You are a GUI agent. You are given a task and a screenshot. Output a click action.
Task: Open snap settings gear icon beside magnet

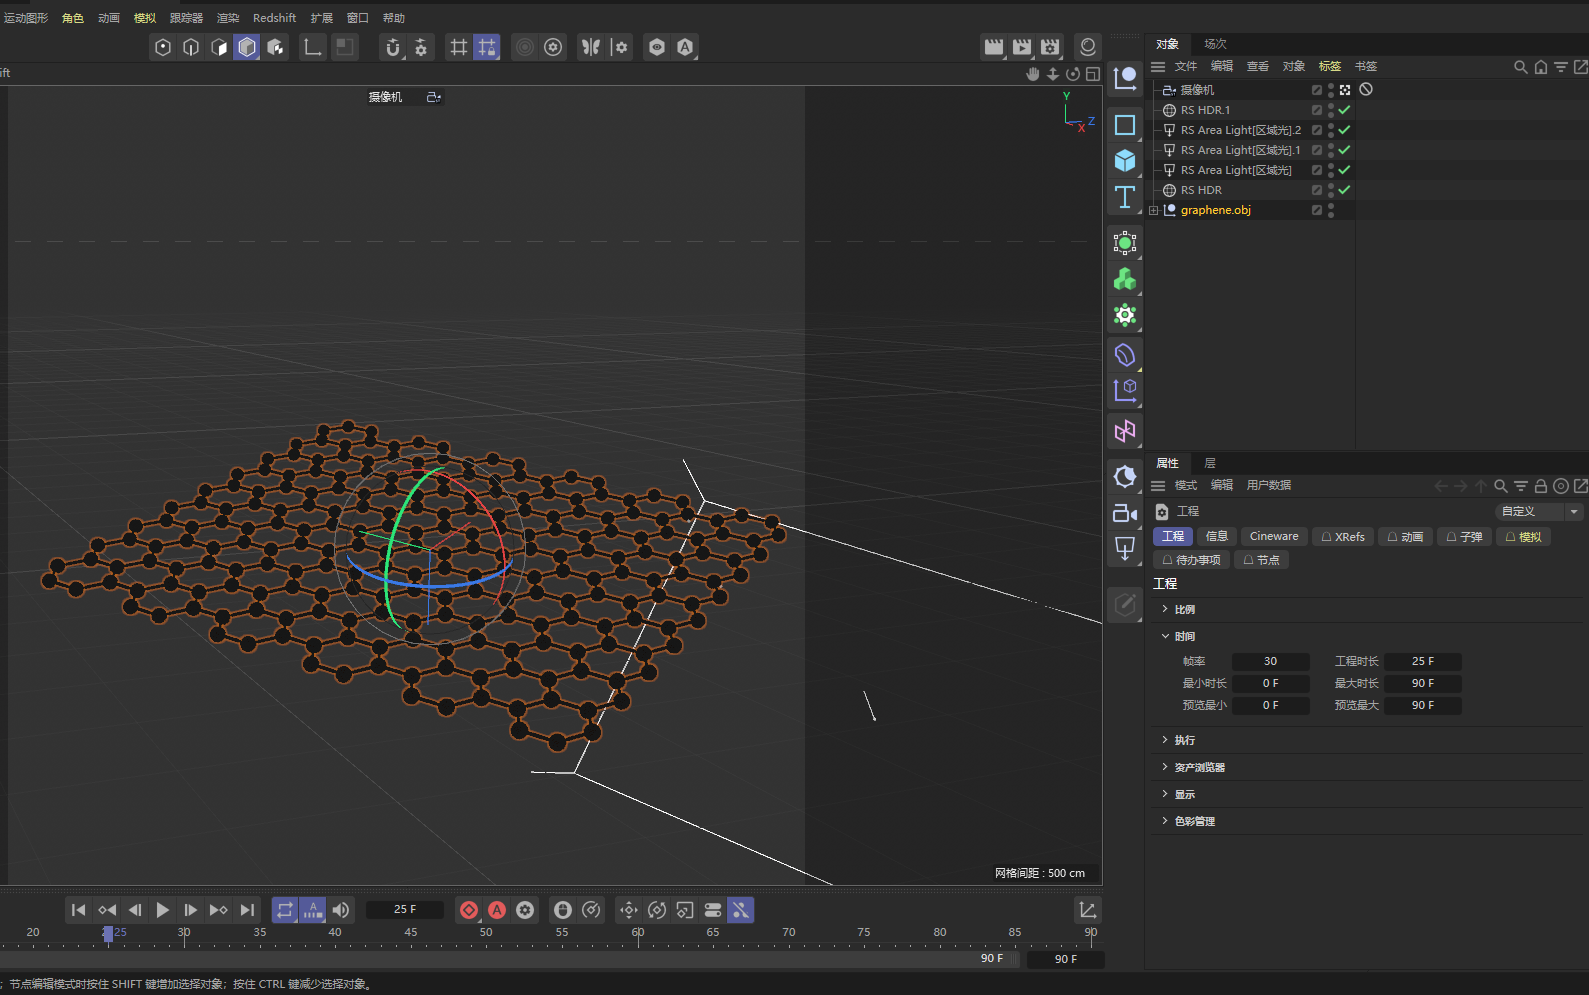tap(421, 47)
